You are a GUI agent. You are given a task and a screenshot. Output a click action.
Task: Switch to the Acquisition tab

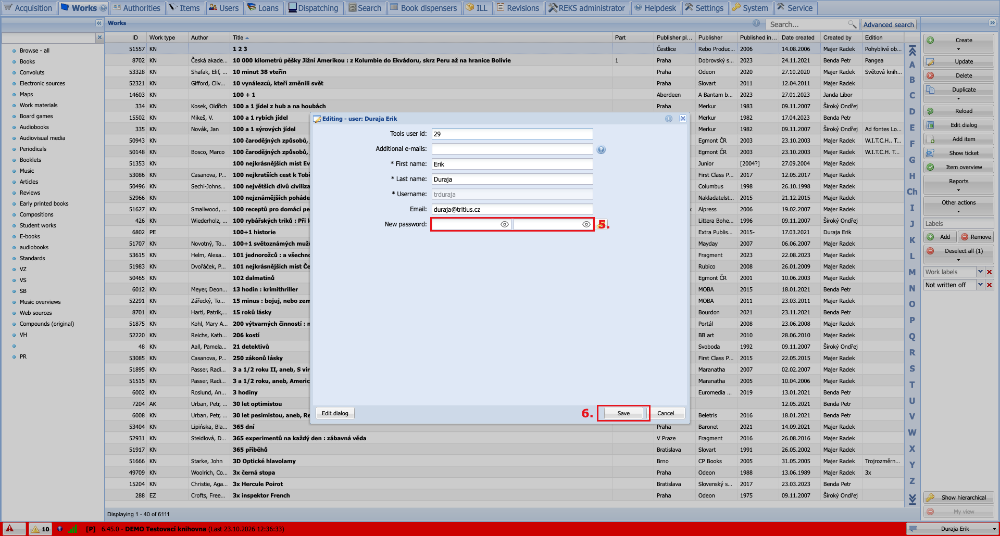click(28, 8)
